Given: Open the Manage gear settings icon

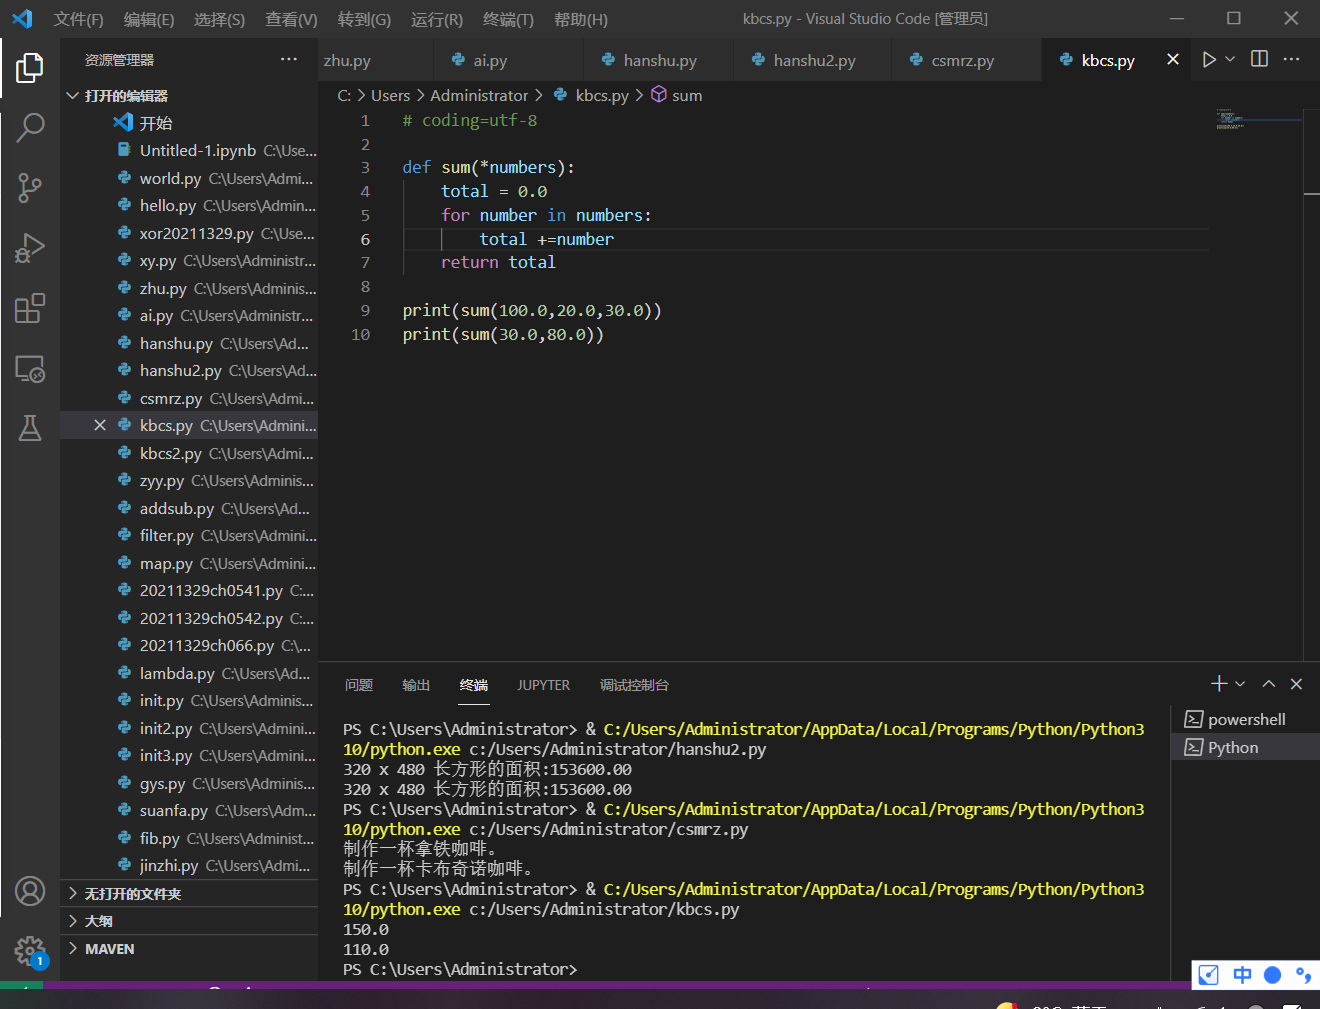Looking at the screenshot, I should coord(30,951).
